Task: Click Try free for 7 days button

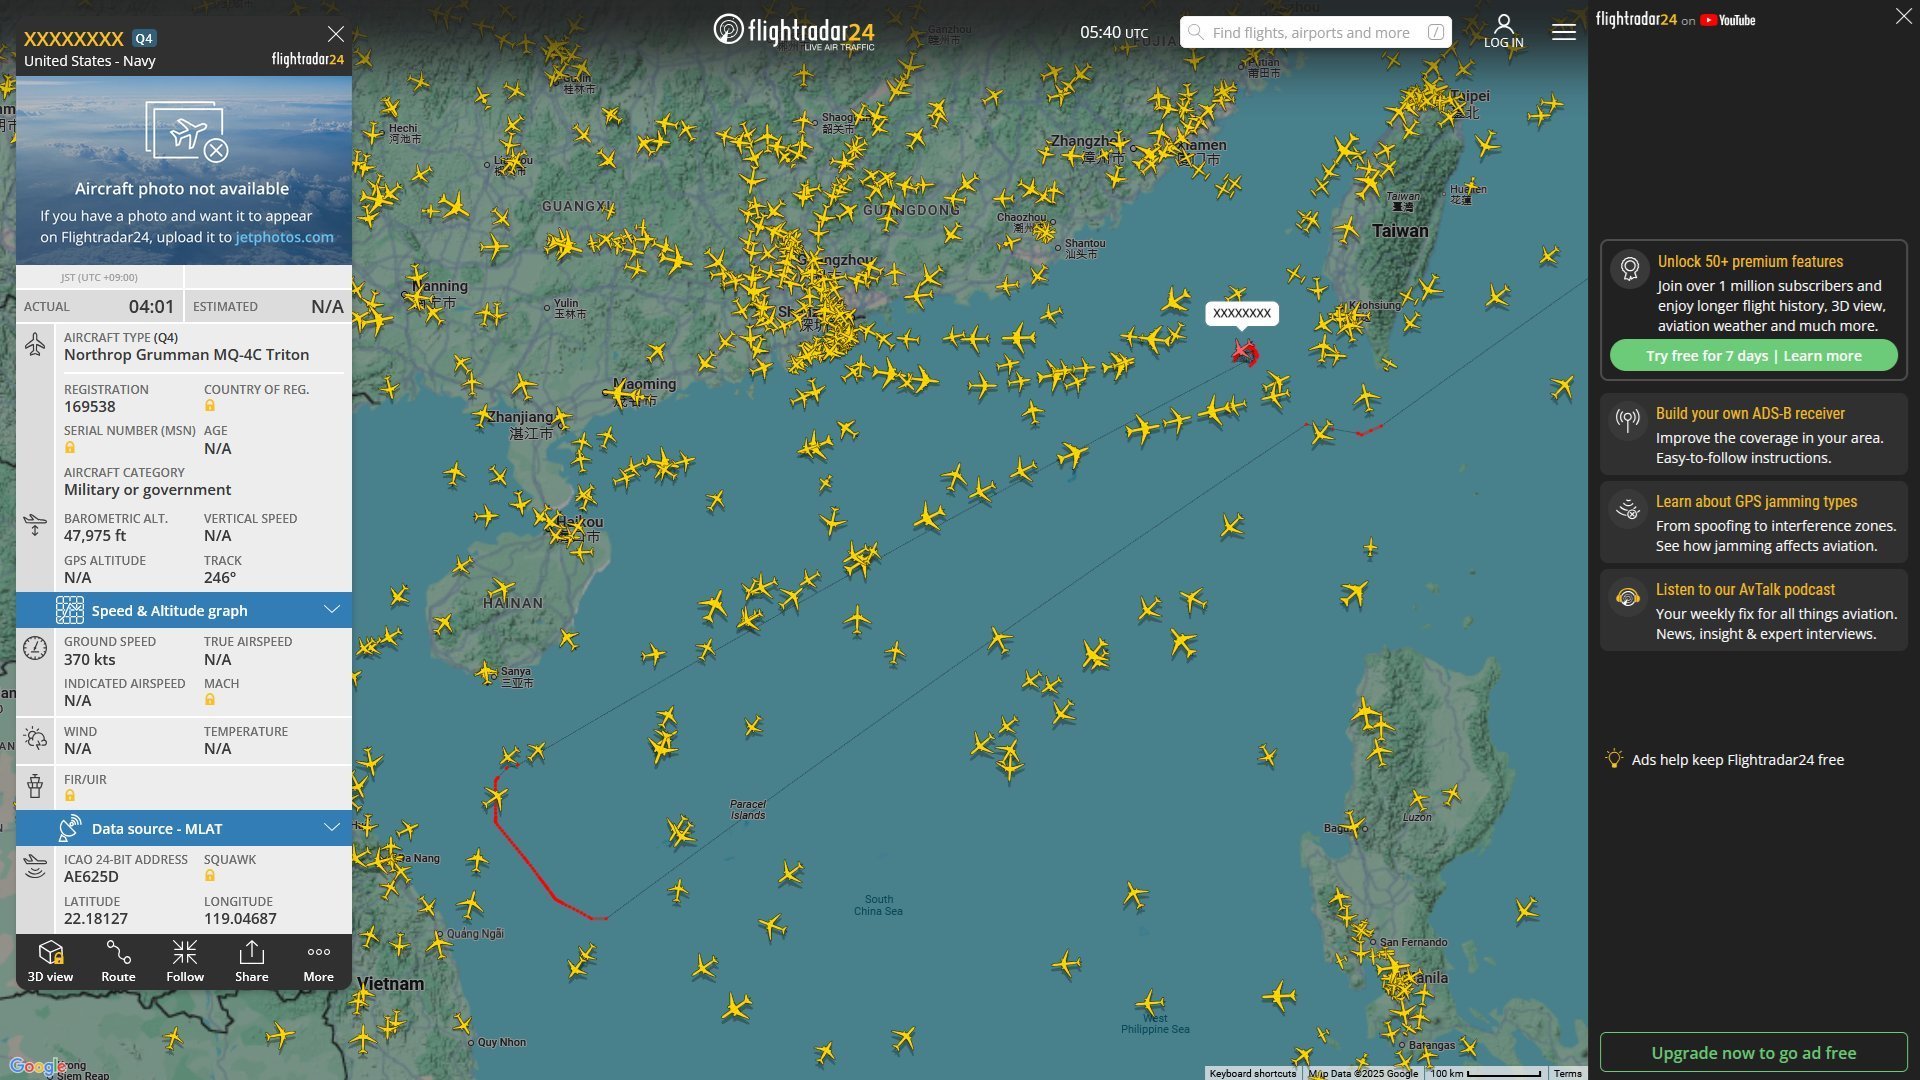Action: click(x=1753, y=356)
